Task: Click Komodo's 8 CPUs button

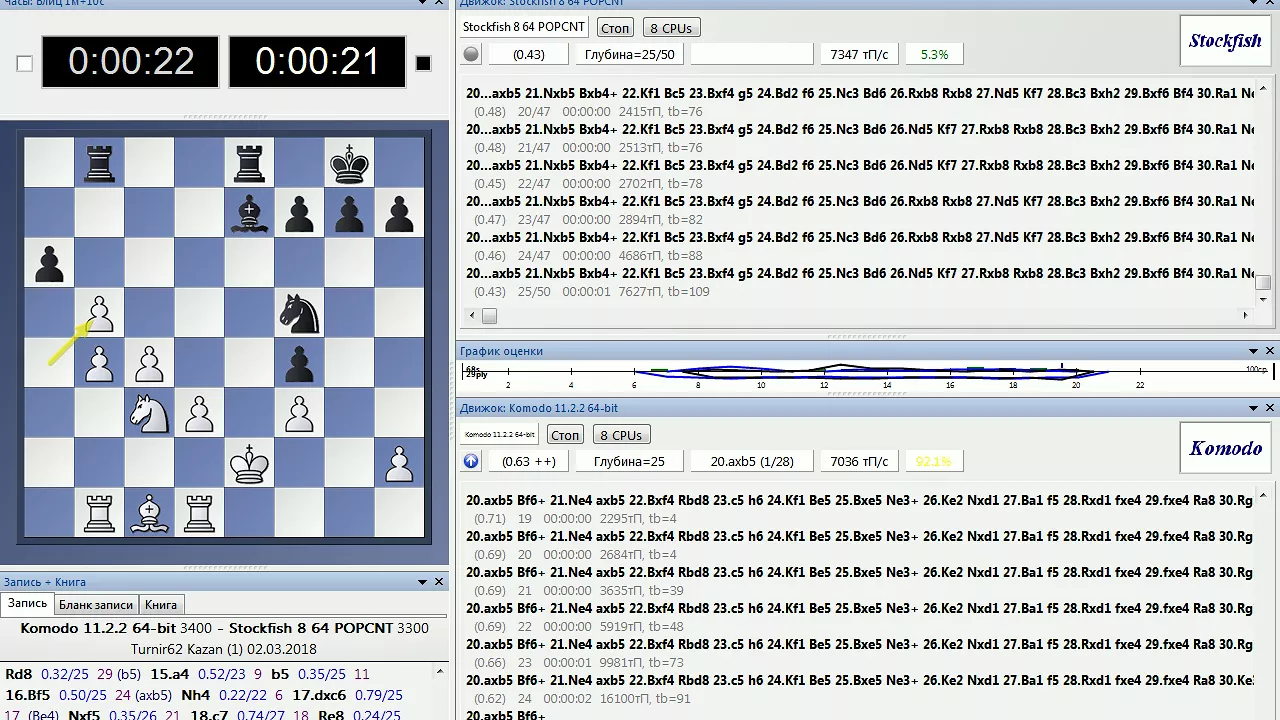Action: [x=621, y=435]
